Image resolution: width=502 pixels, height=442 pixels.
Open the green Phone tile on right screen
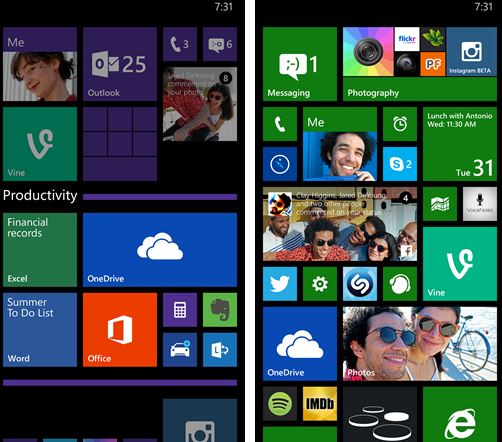[x=280, y=124]
